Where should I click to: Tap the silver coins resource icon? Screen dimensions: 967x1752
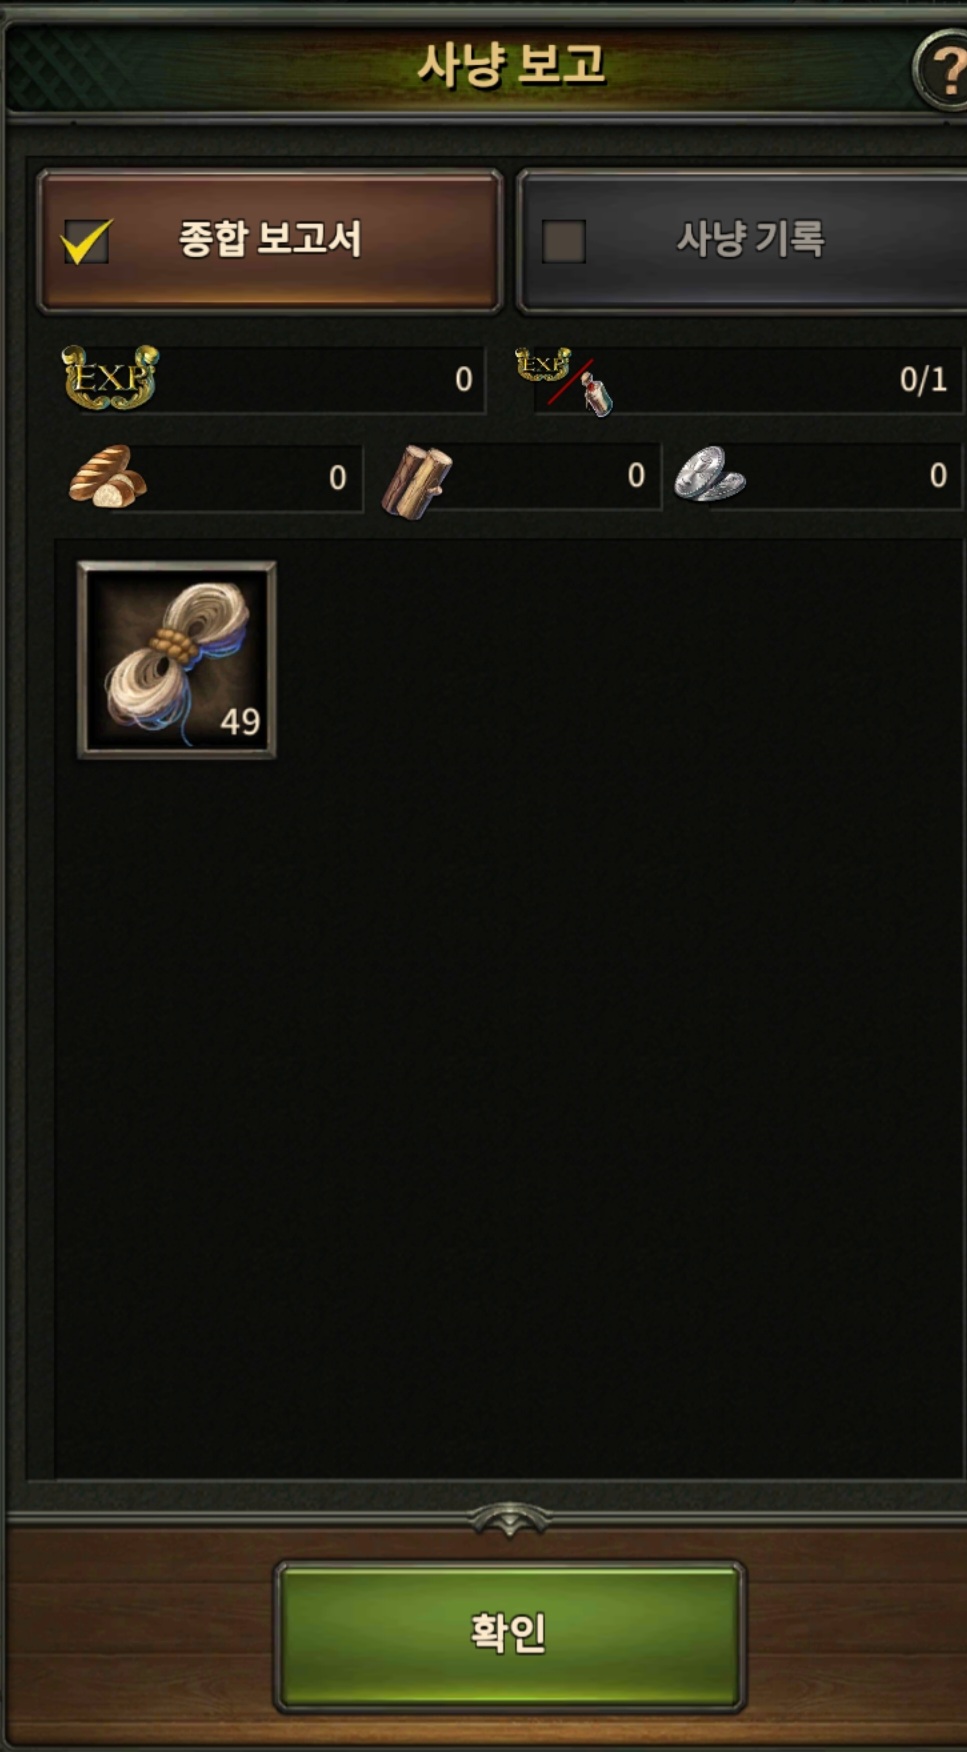(710, 474)
